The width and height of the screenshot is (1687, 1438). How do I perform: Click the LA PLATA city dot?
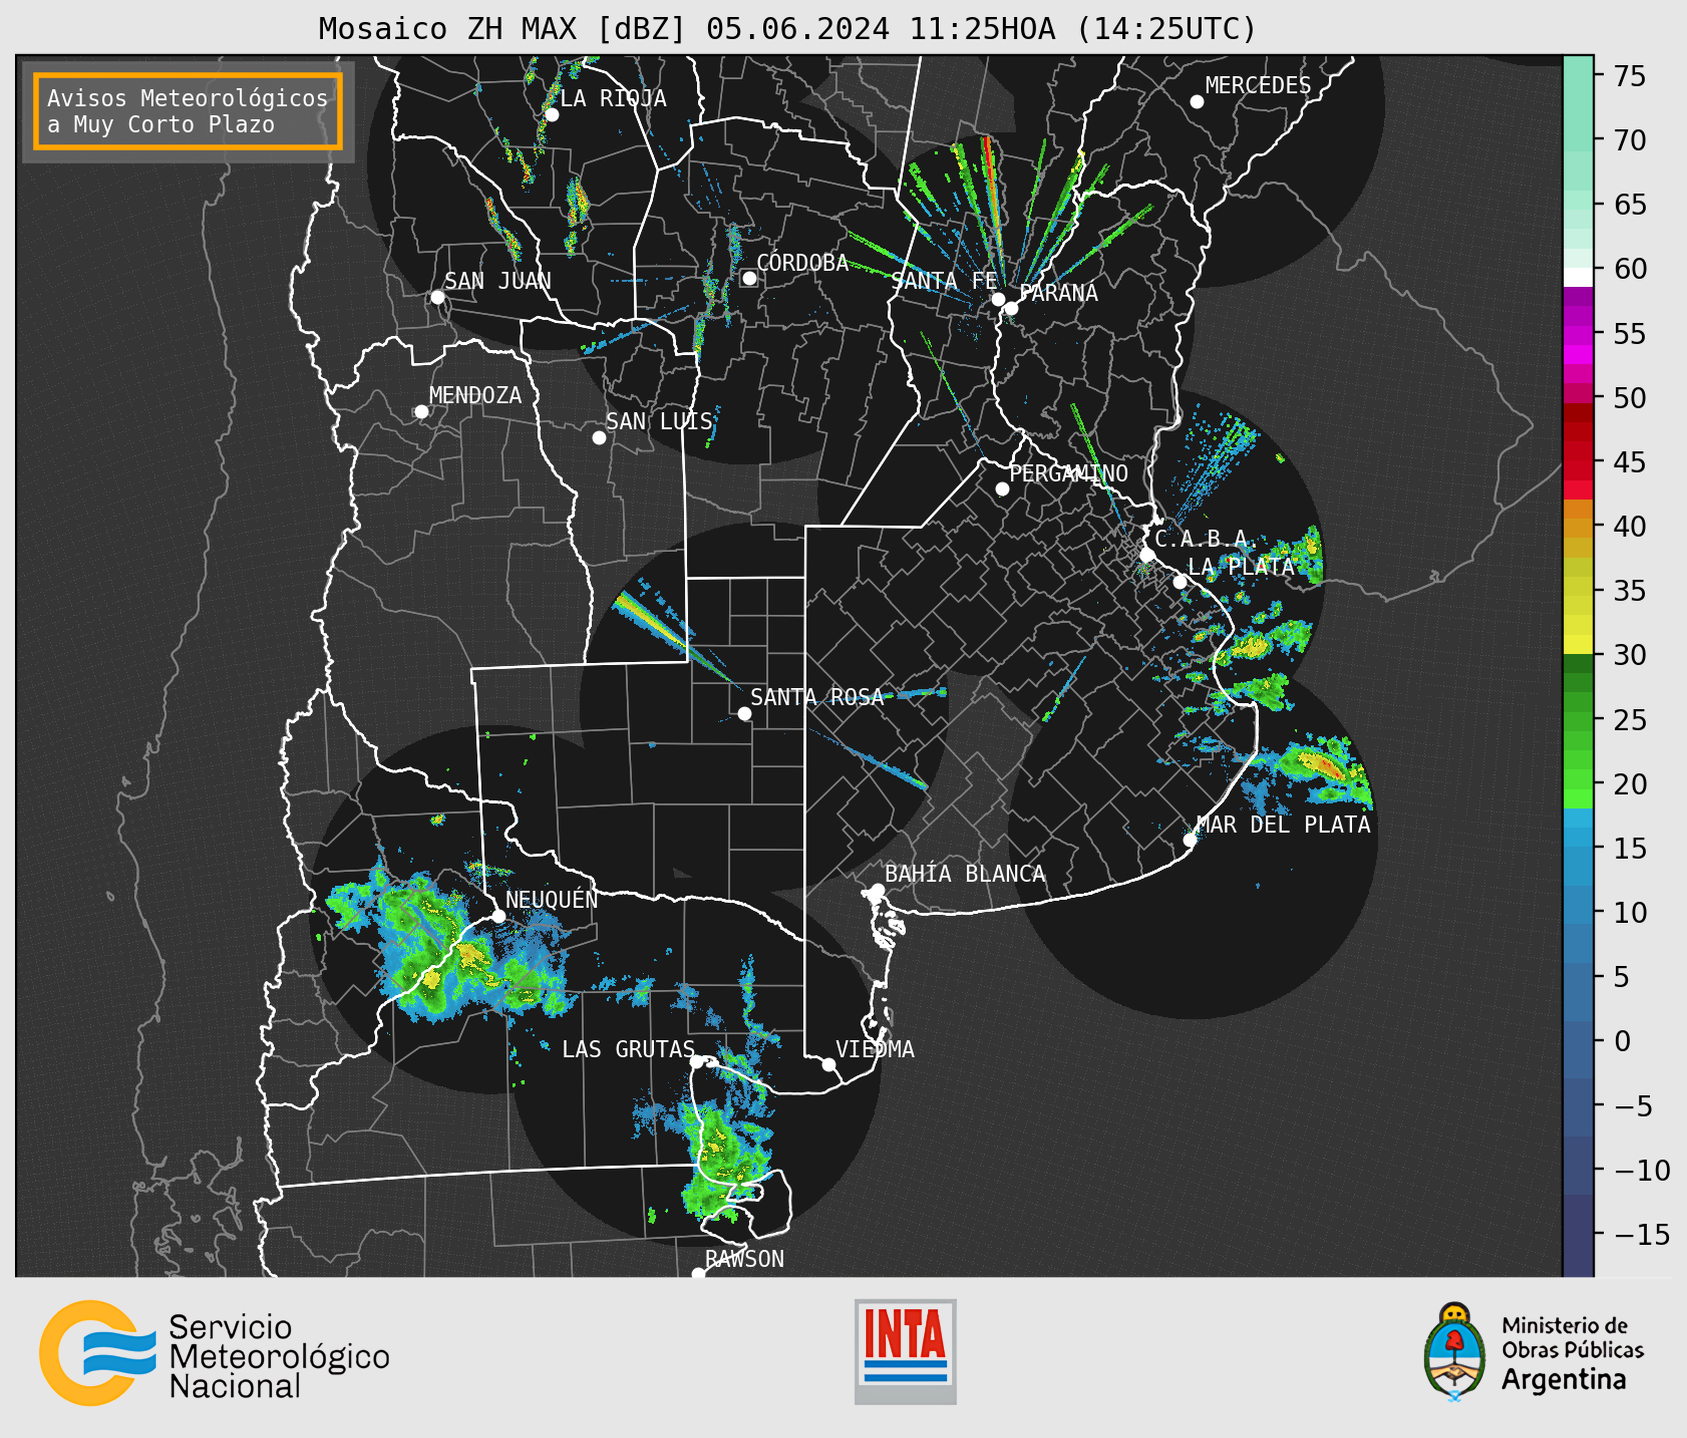coord(1180,582)
